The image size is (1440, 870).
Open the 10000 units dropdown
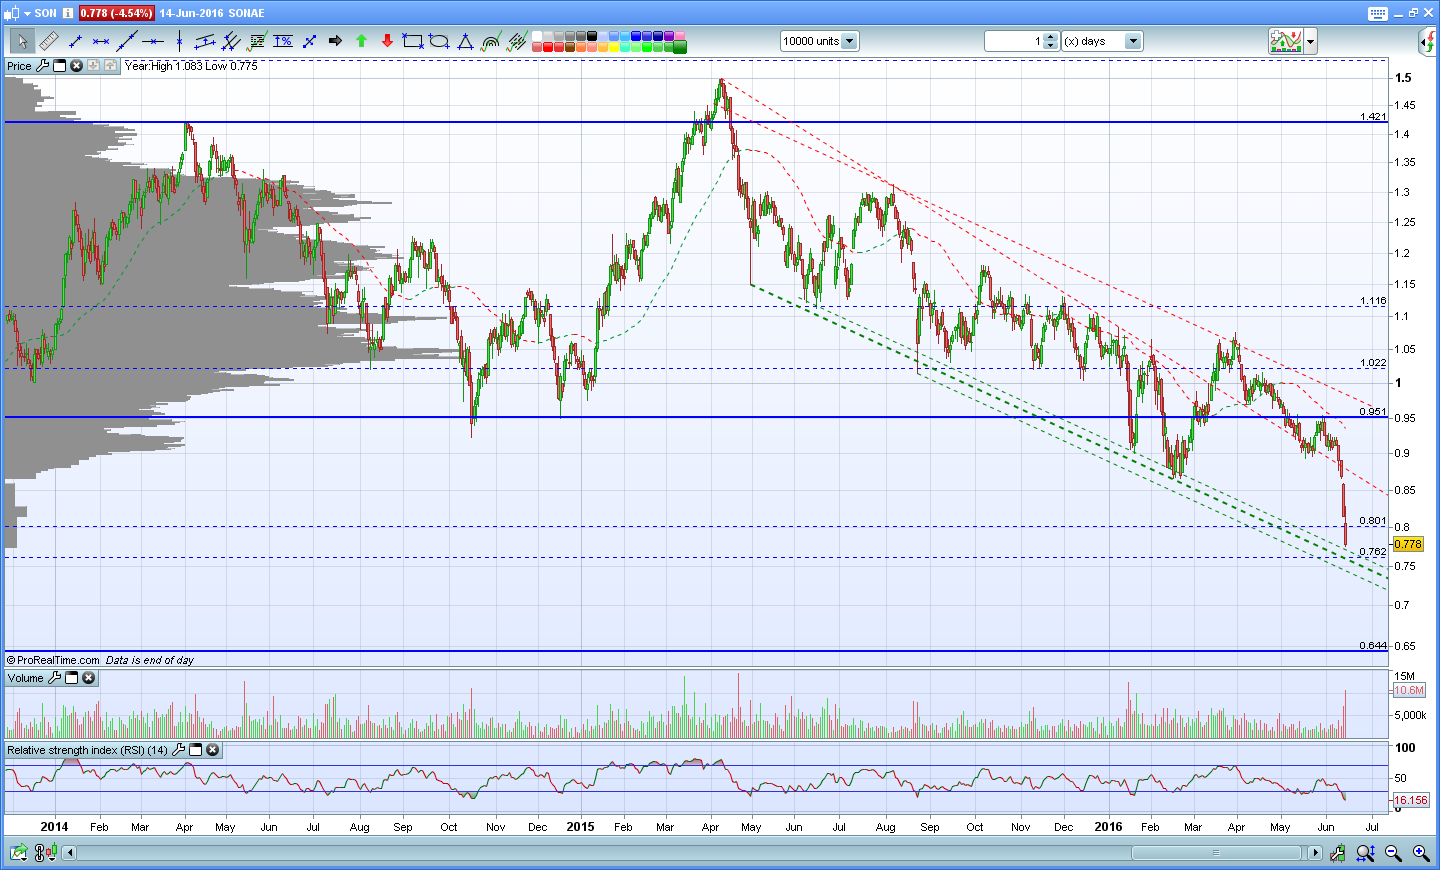[x=849, y=41]
